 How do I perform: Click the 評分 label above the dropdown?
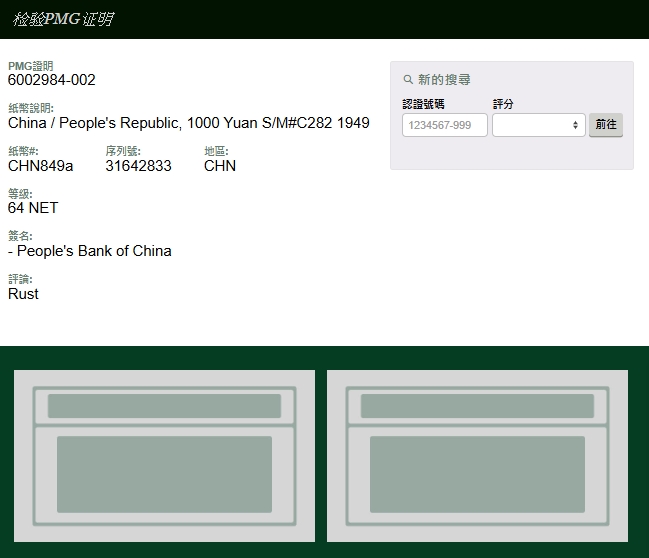pyautogui.click(x=503, y=104)
